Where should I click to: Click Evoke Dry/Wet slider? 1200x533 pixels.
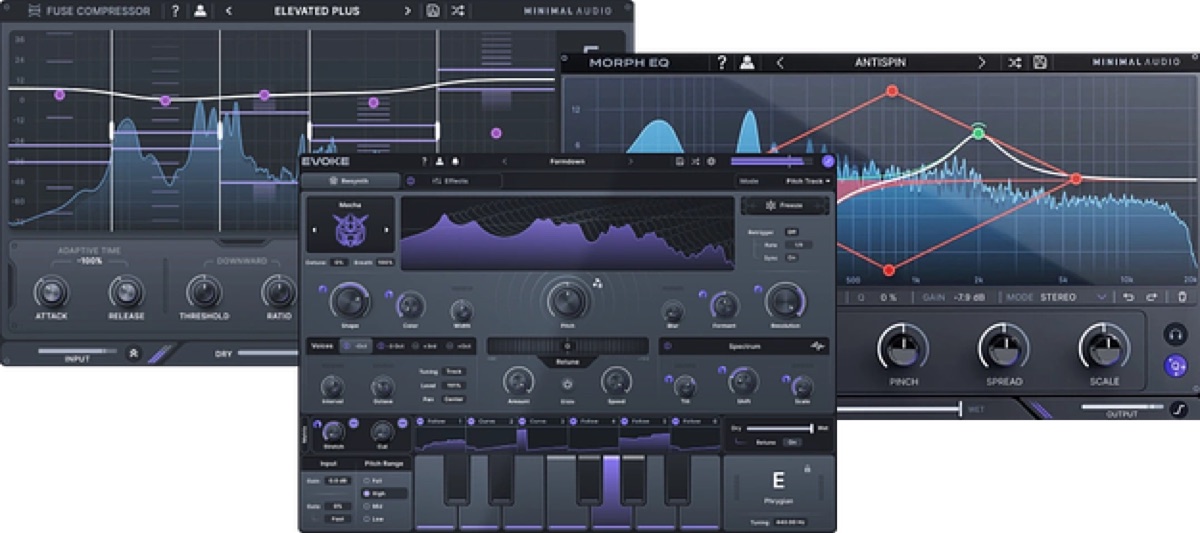781,428
